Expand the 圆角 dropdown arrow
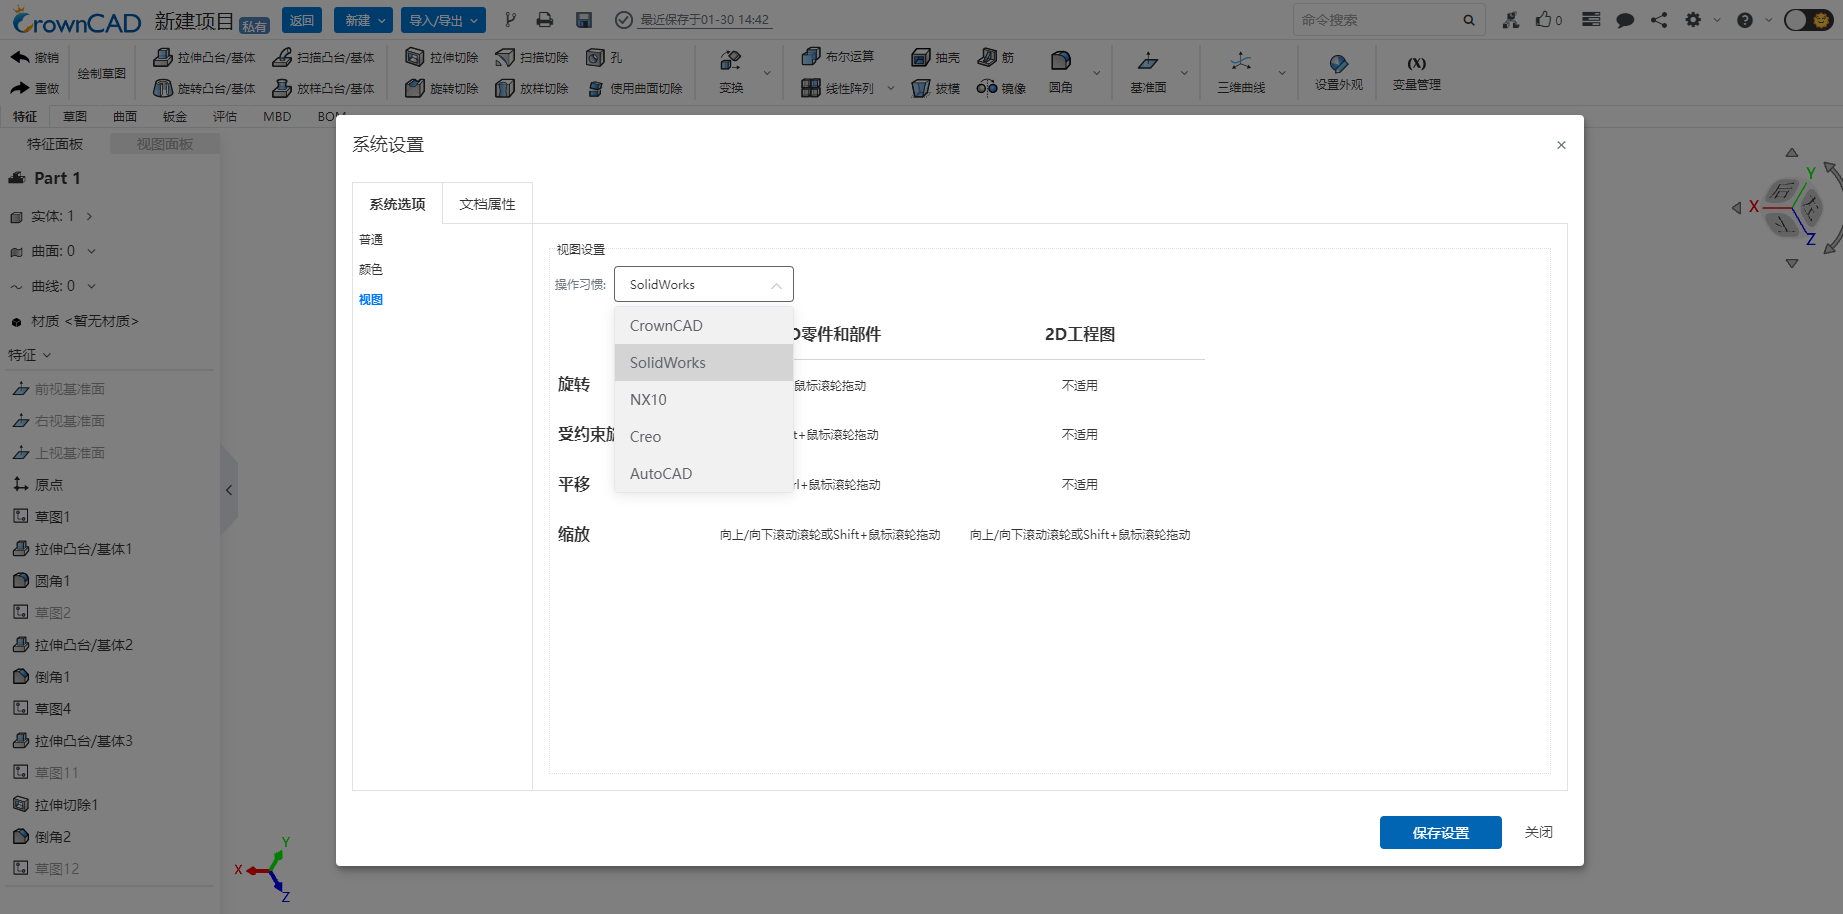 pos(1096,72)
